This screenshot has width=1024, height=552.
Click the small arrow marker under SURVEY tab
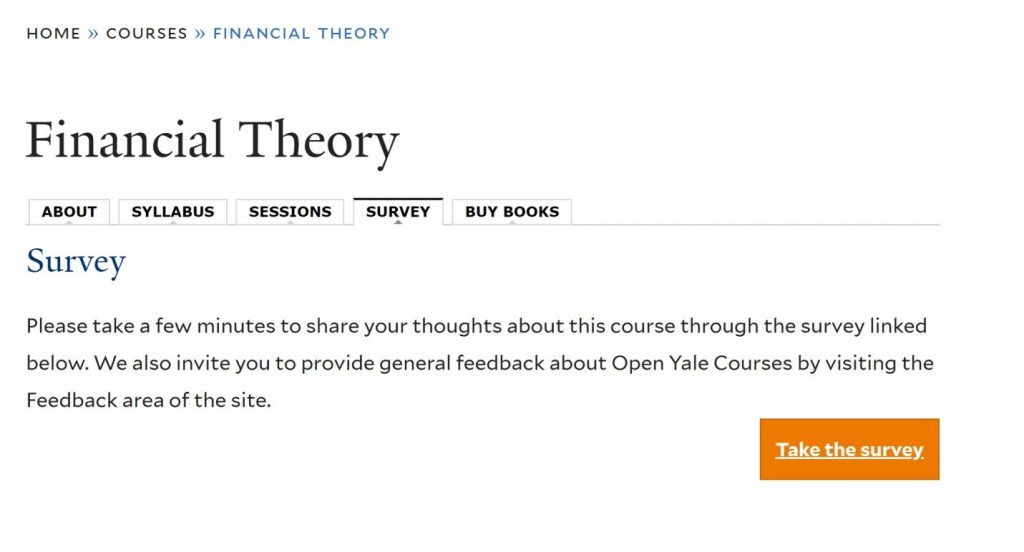click(x=398, y=223)
